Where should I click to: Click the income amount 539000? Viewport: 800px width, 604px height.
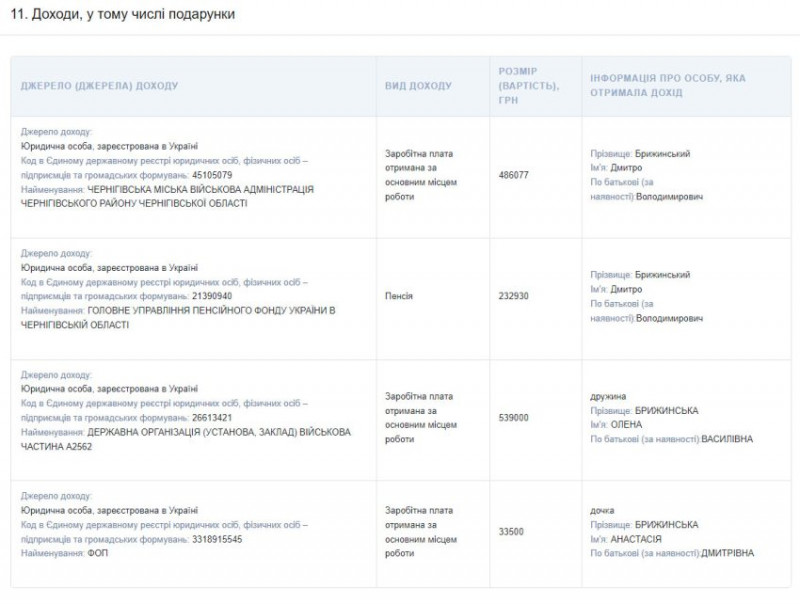click(513, 418)
